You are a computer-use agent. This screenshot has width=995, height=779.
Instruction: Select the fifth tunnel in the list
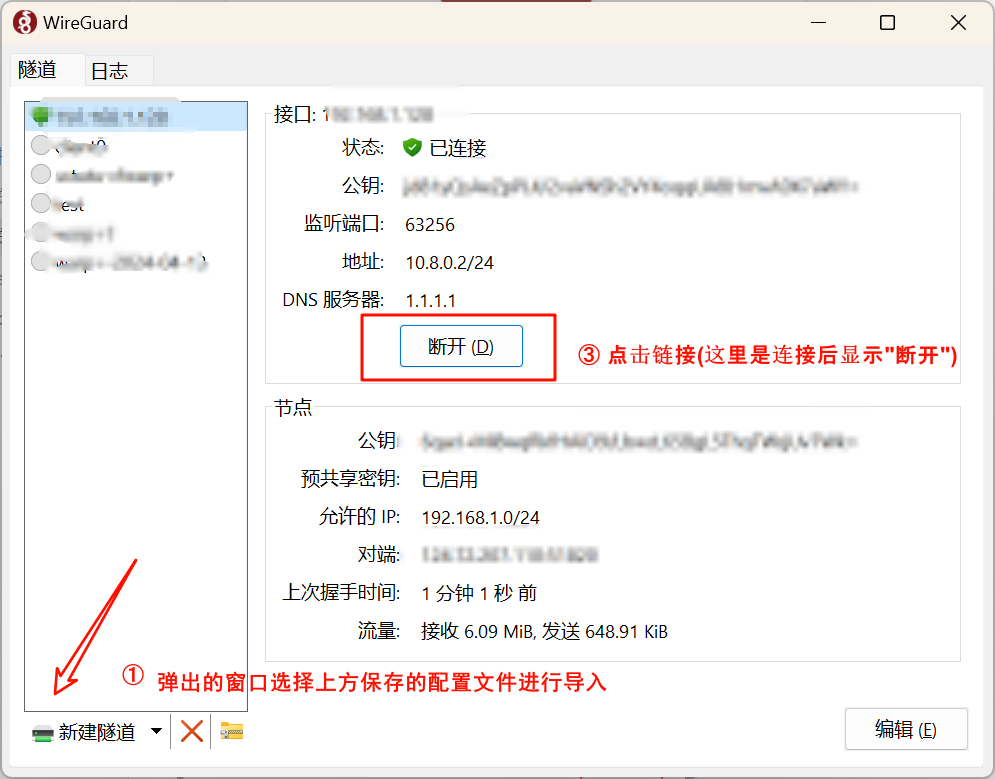136,233
